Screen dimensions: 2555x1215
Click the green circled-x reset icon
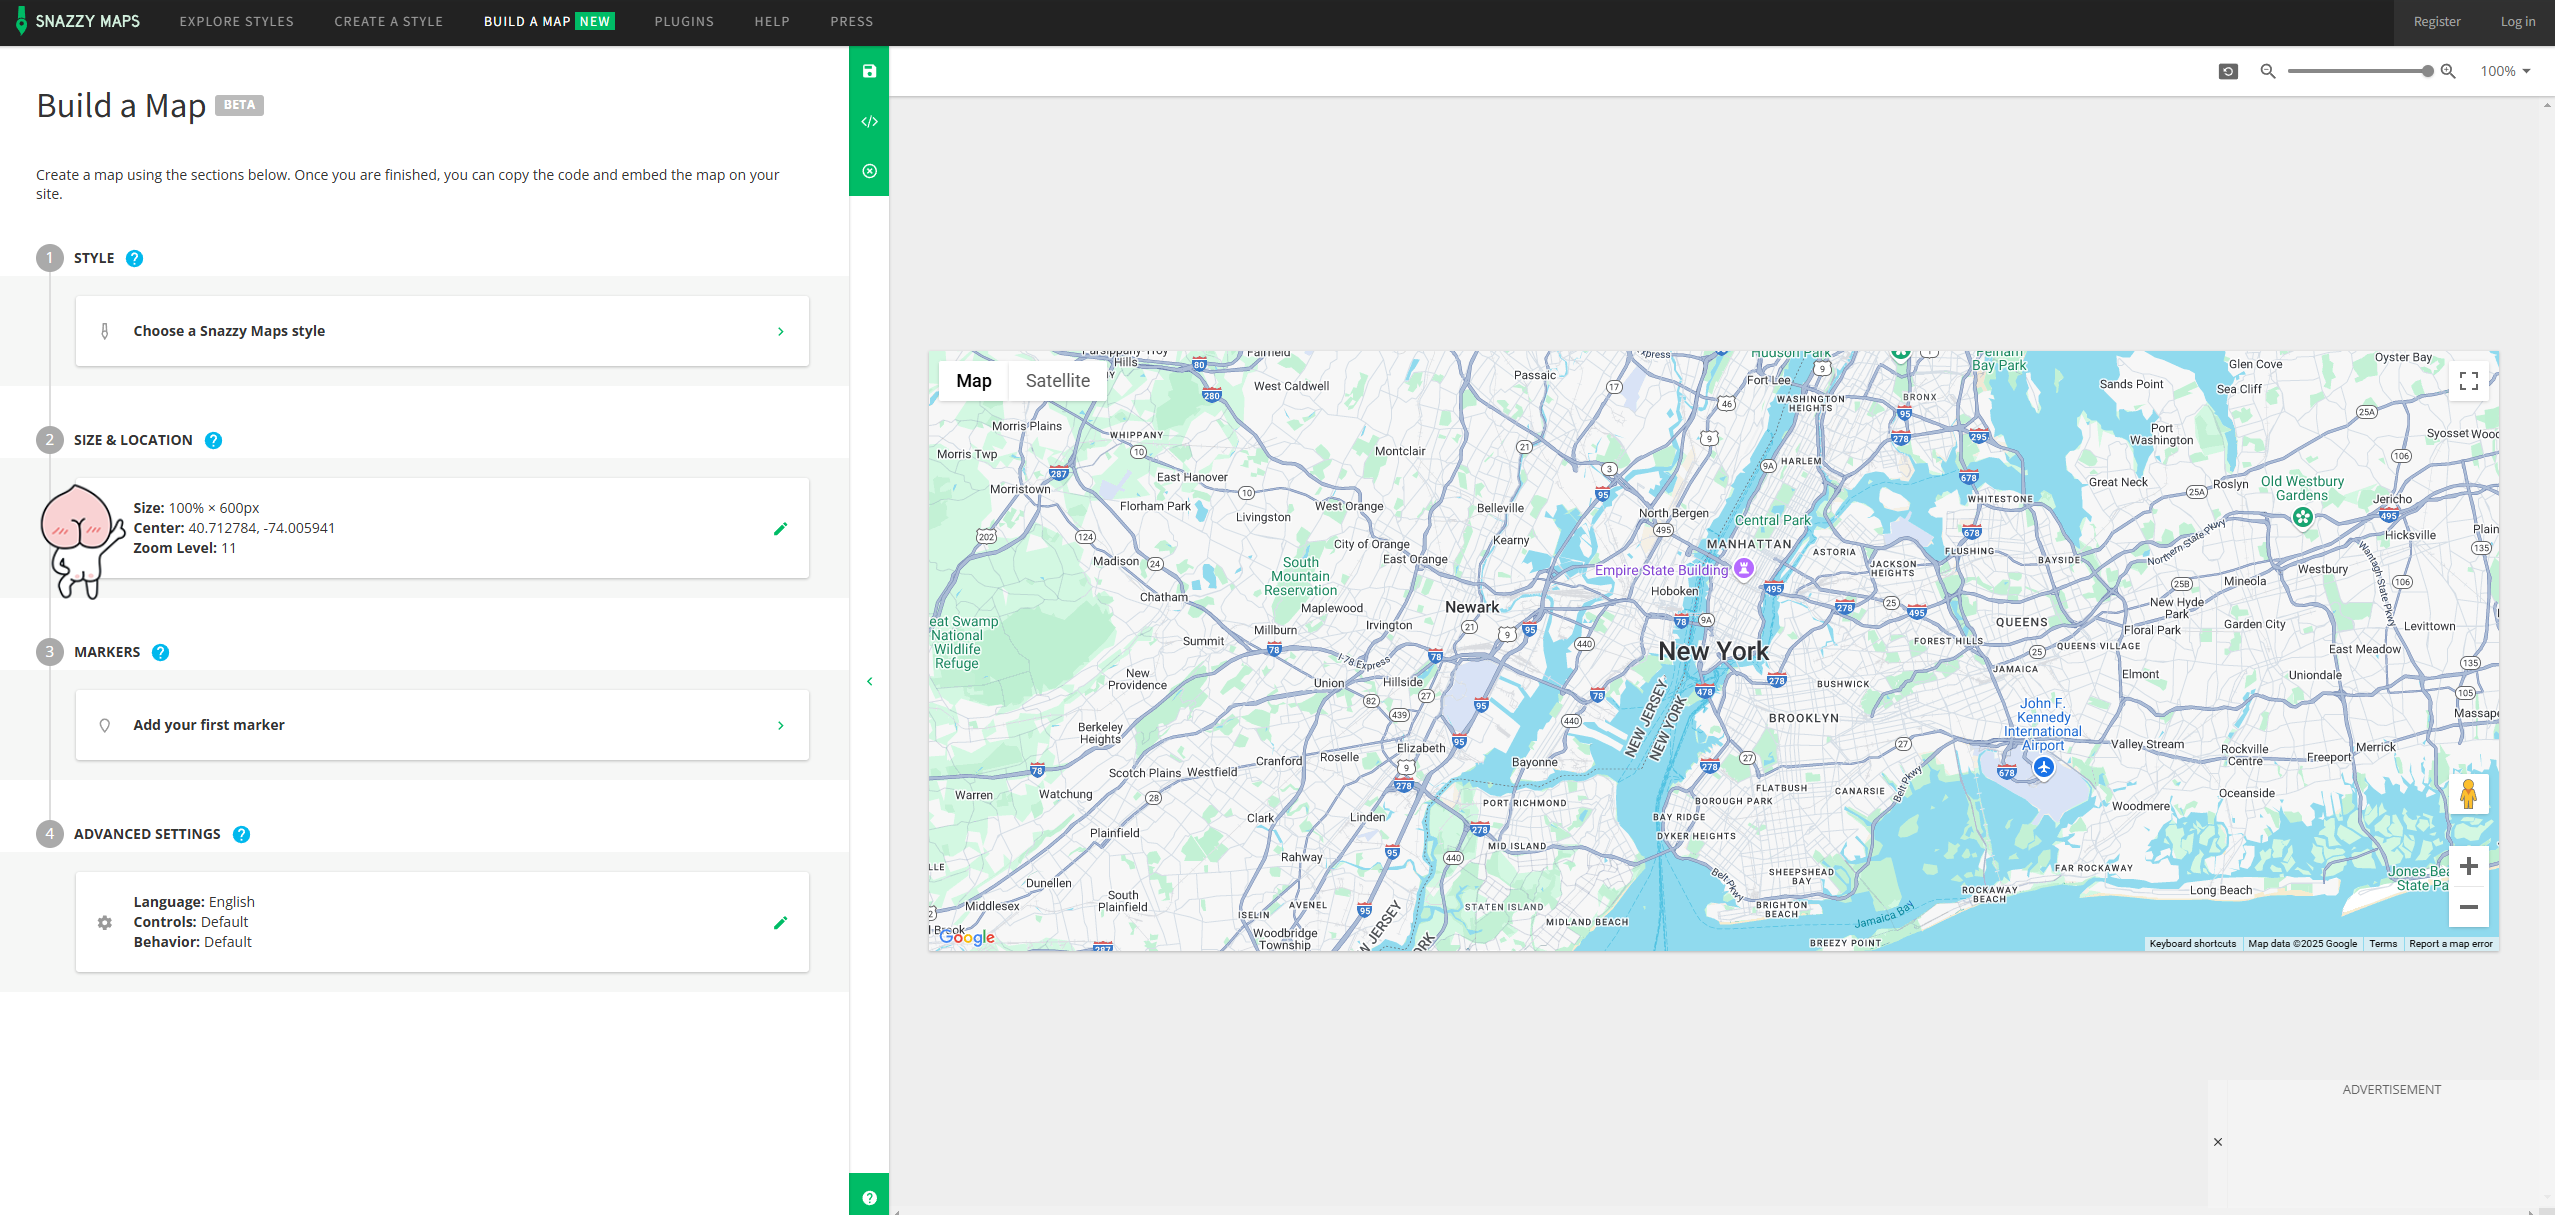coord(869,171)
